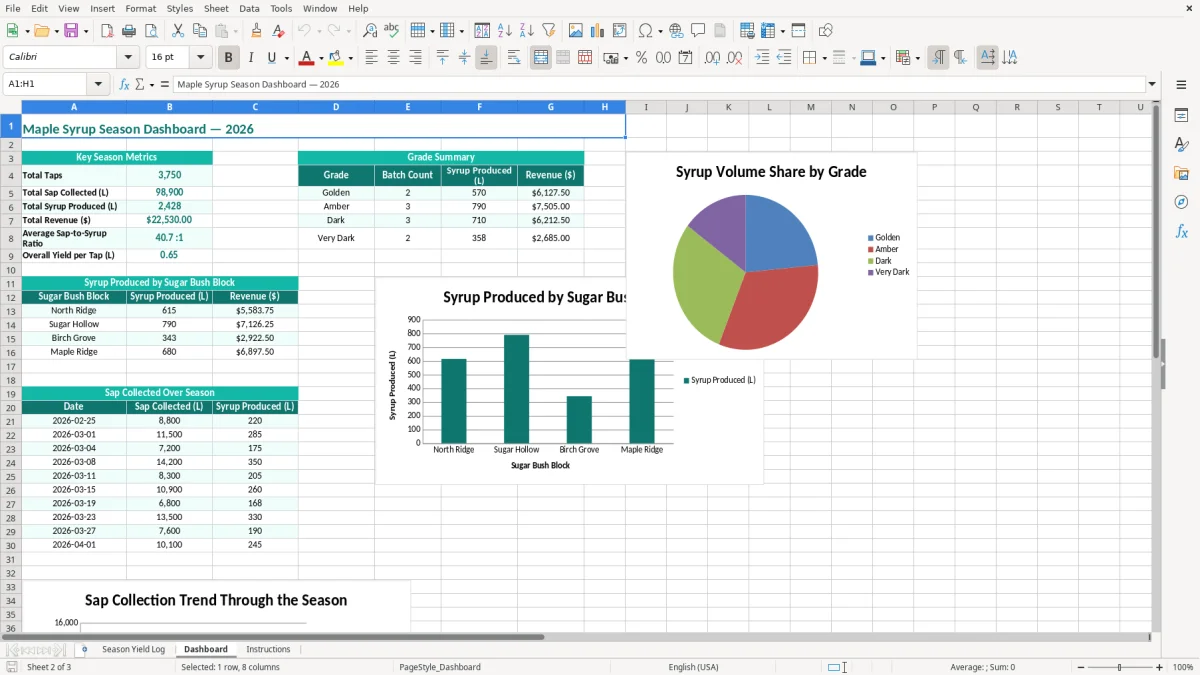Click the Insert Chart icon
Image resolution: width=1200 pixels, height=675 pixels.
(x=598, y=31)
